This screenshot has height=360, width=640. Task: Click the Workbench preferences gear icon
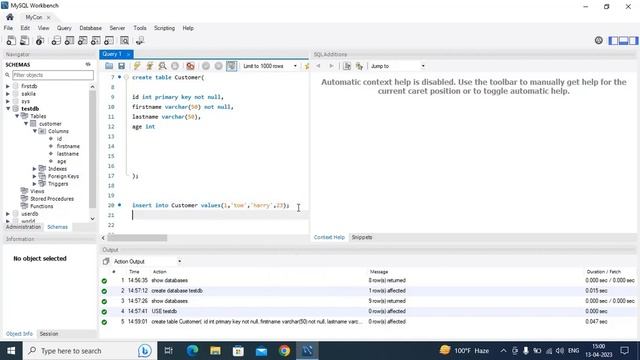[x=599, y=40]
